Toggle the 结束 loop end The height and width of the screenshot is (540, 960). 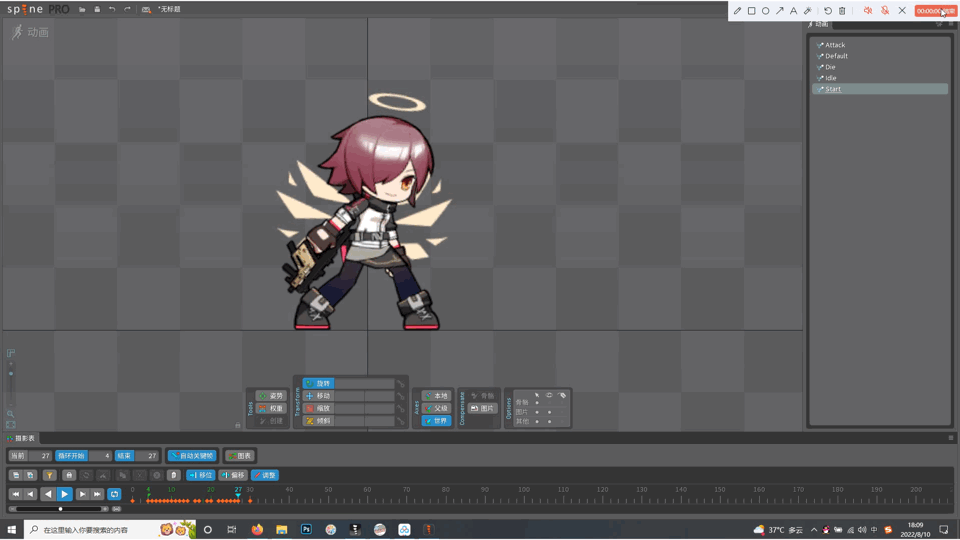tap(125, 456)
